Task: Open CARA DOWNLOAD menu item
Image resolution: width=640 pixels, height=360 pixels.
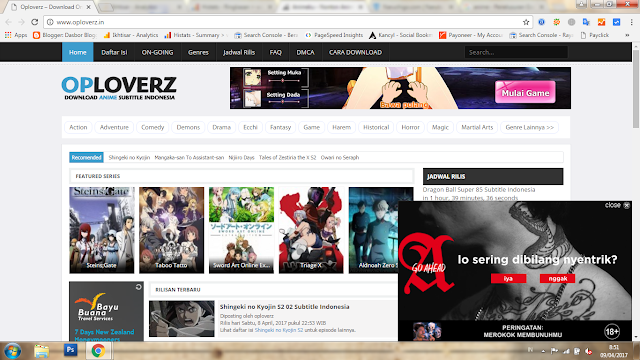Action: pyautogui.click(x=356, y=52)
